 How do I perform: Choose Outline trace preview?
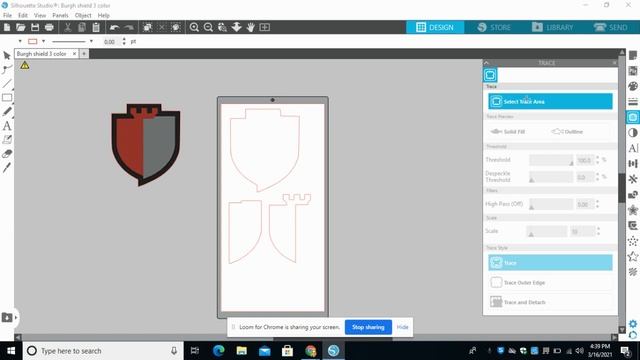(567, 131)
